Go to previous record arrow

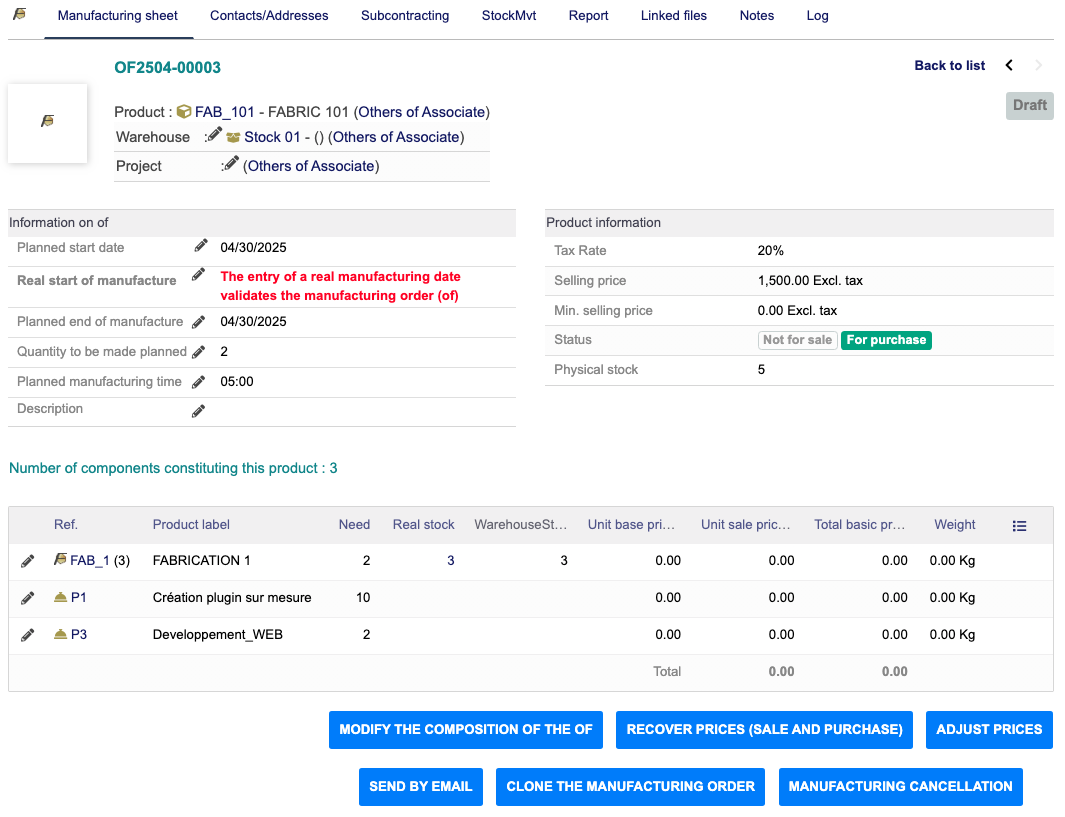pyautogui.click(x=1009, y=66)
